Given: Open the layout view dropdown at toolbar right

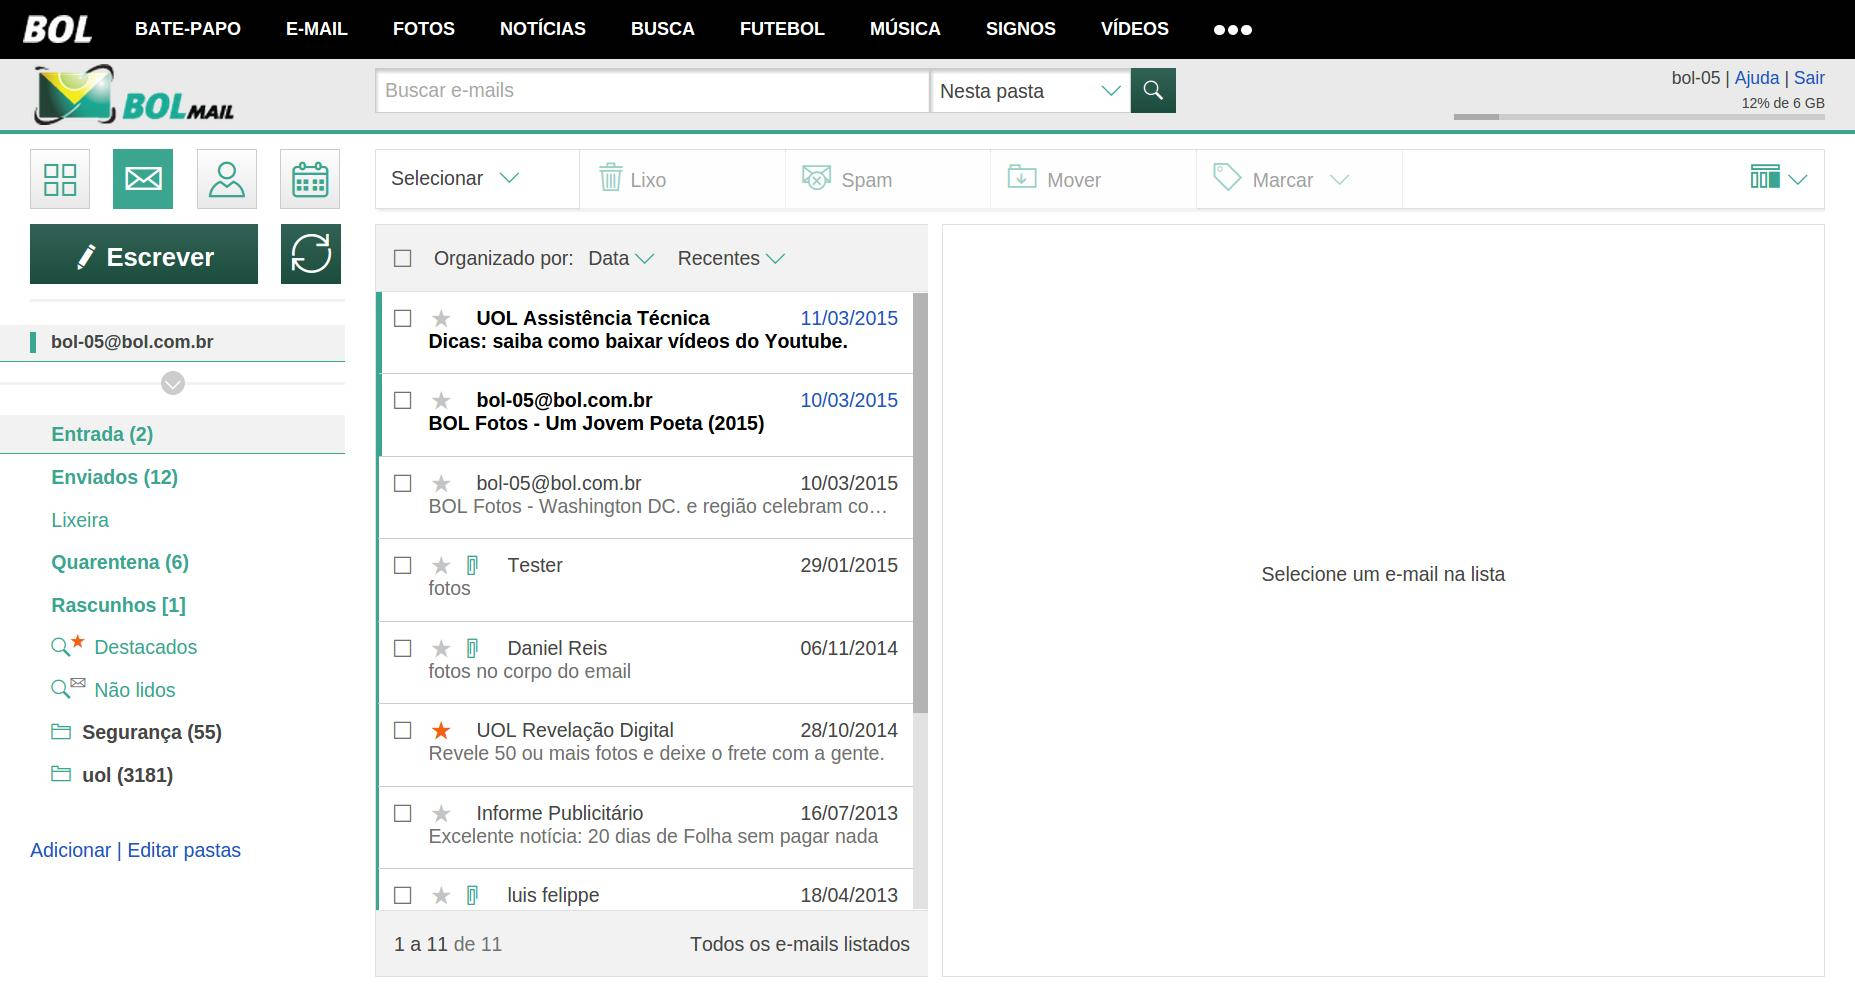Looking at the screenshot, I should pos(1779,178).
